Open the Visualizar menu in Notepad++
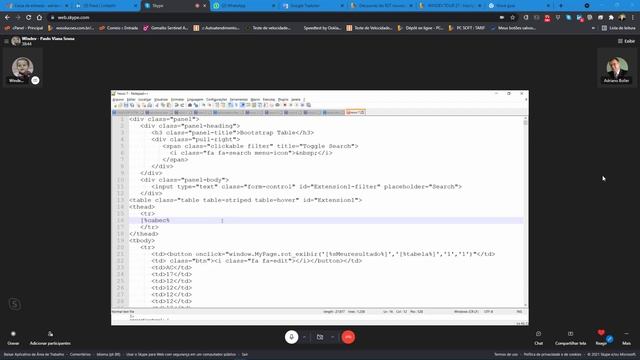 (161, 100)
